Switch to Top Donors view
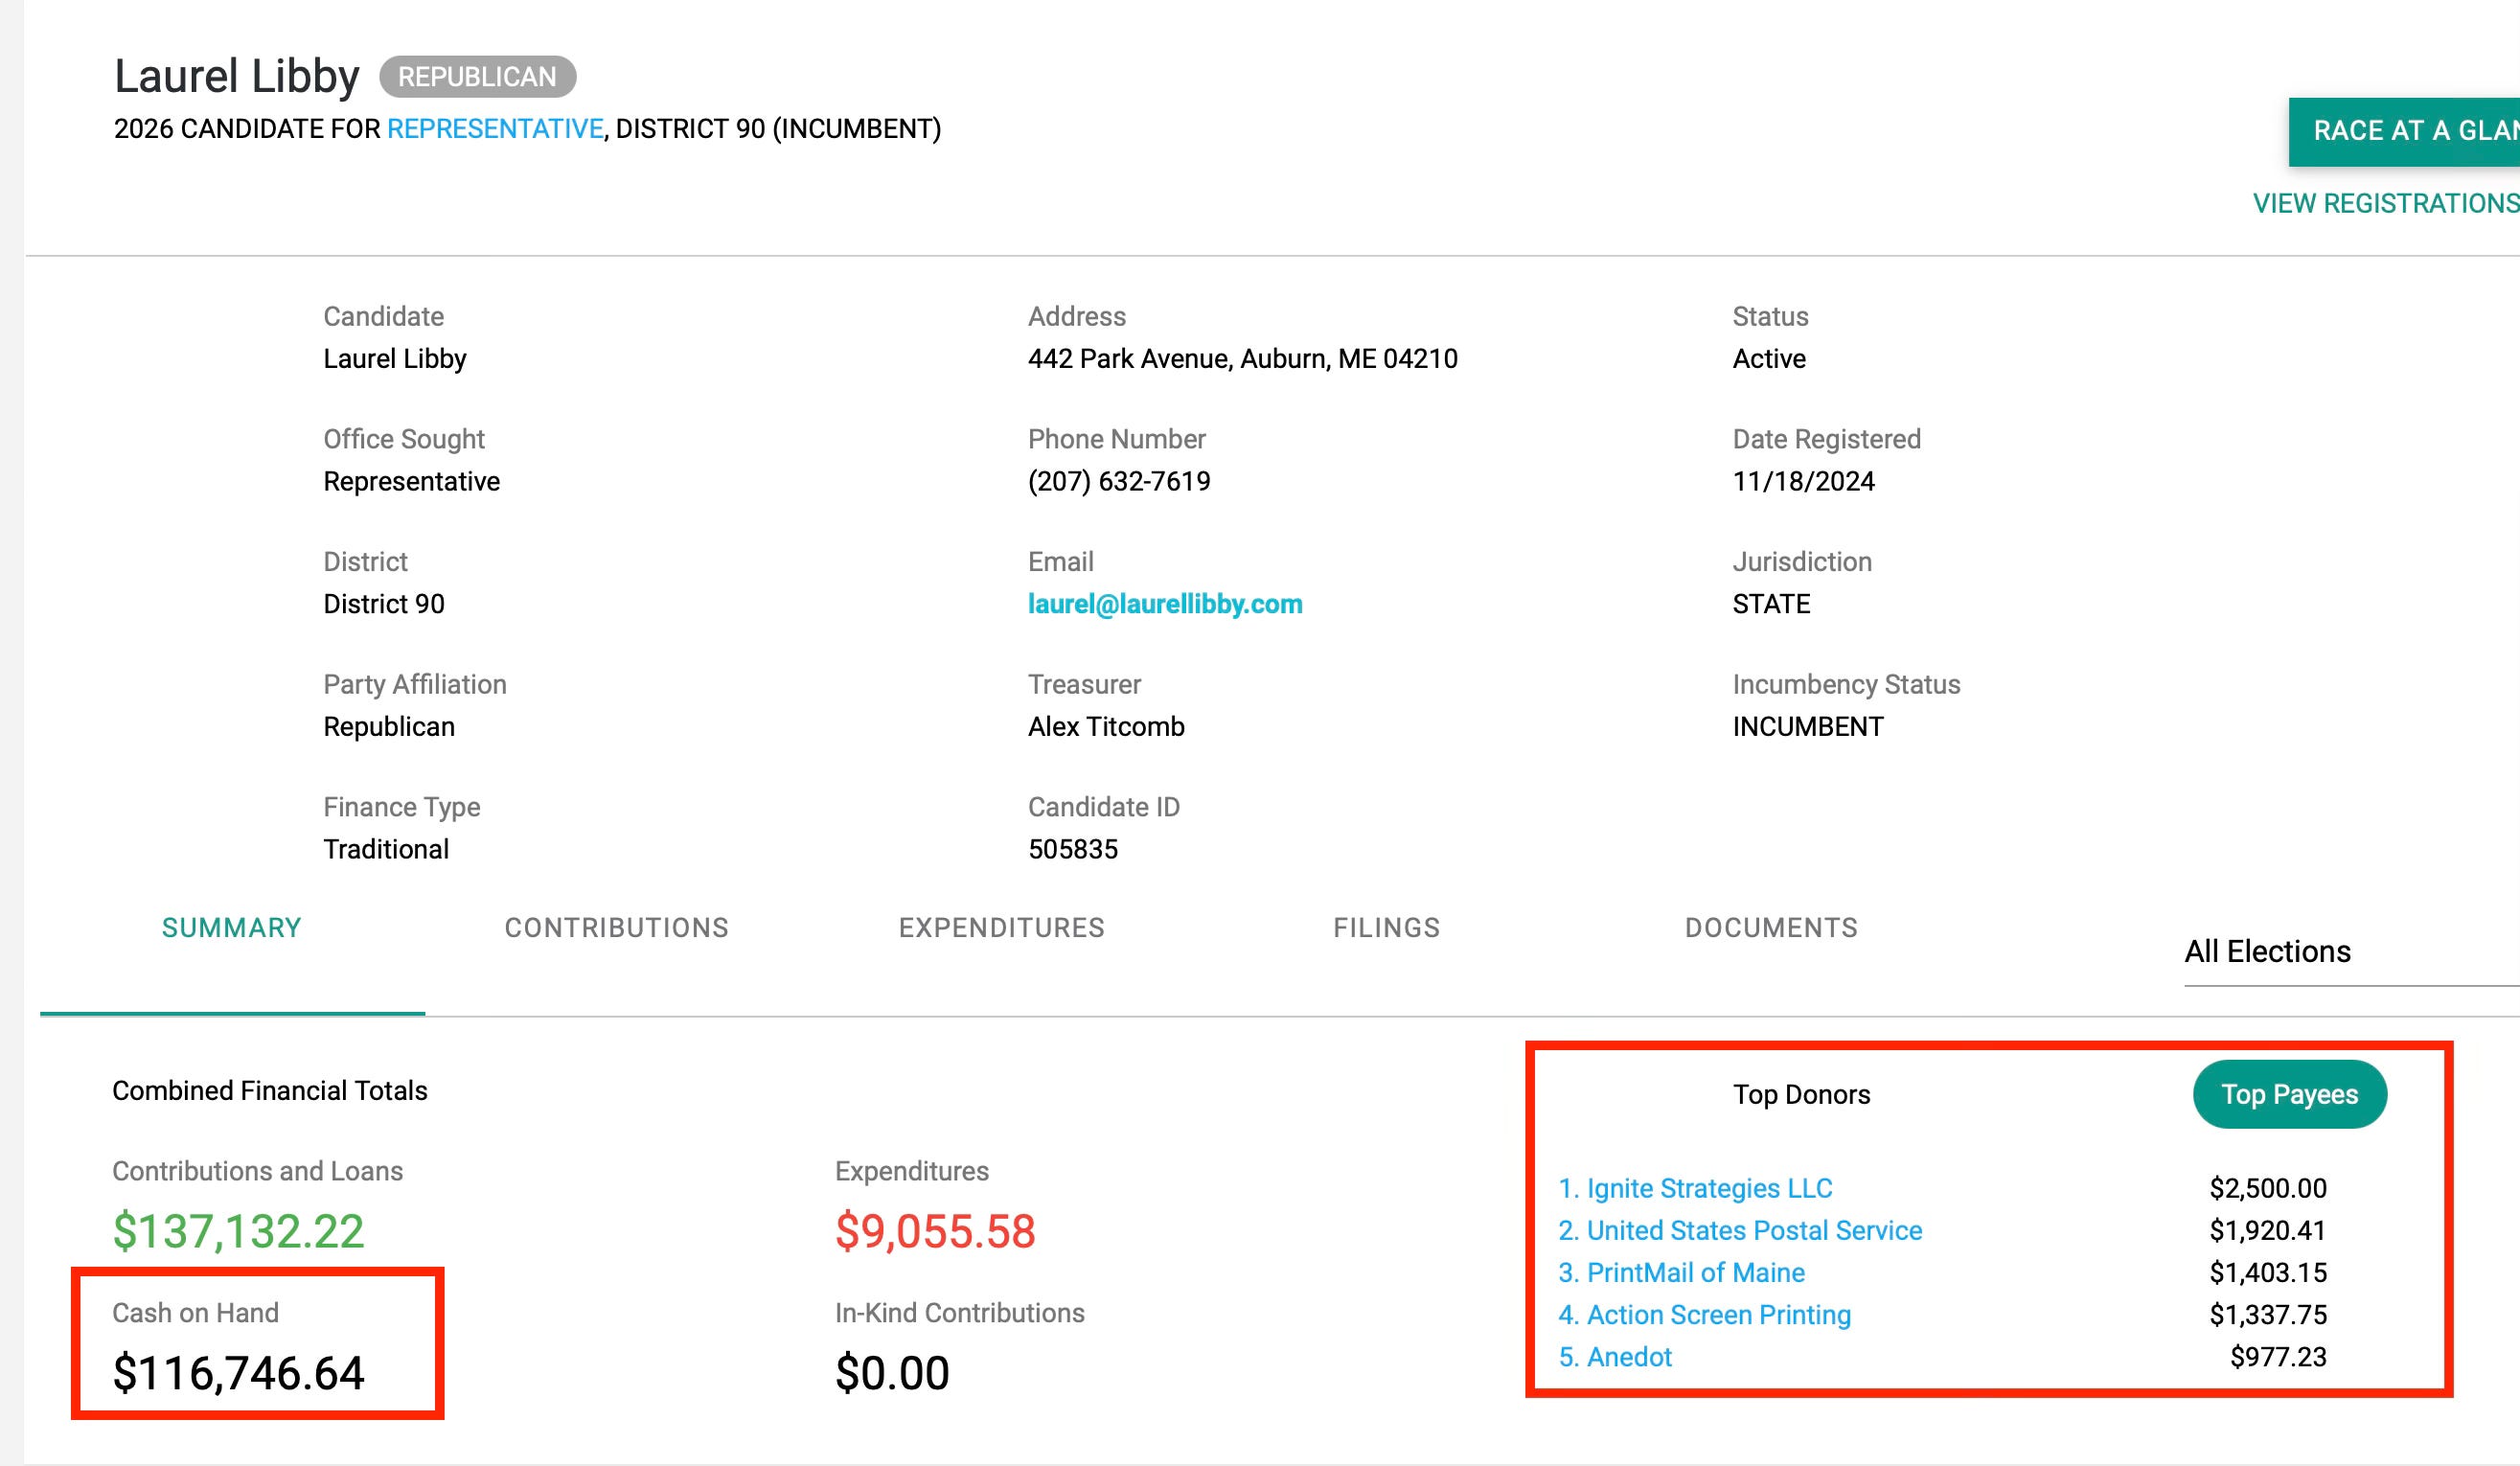Image resolution: width=2520 pixels, height=1466 pixels. [x=1801, y=1095]
